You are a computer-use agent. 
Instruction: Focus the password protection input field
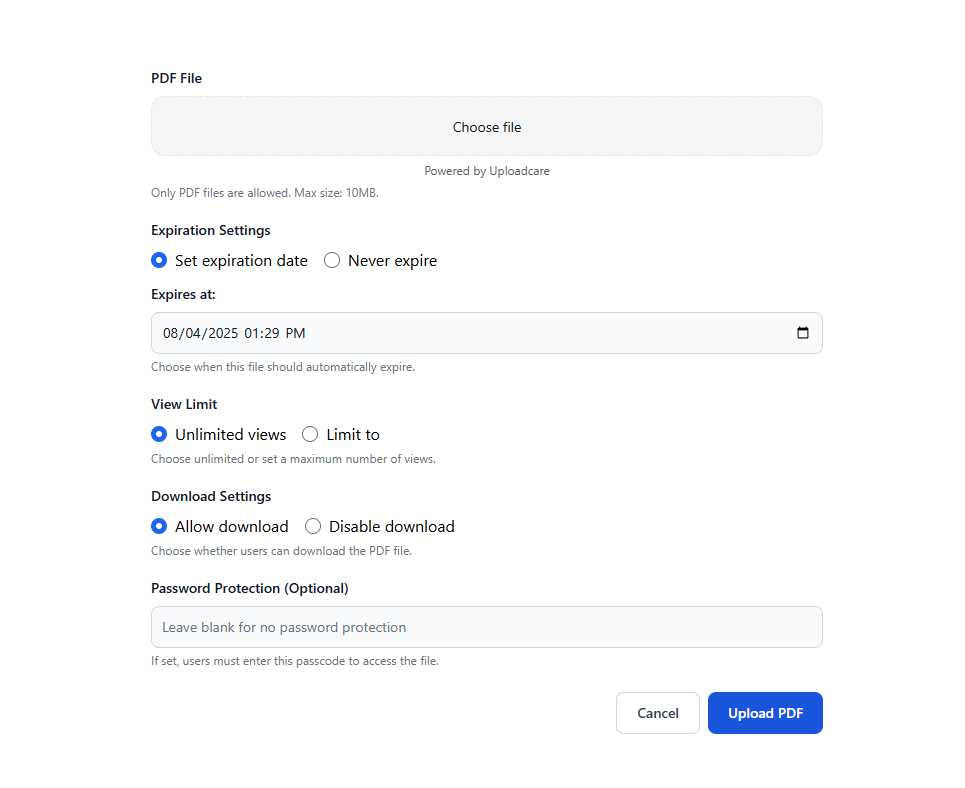(487, 627)
